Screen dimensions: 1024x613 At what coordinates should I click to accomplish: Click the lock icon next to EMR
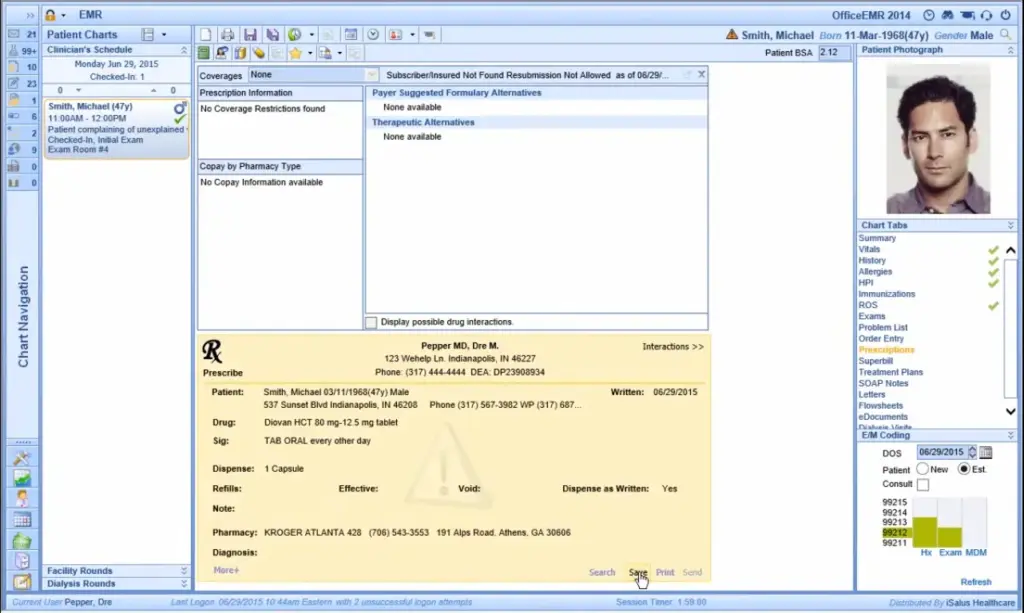pyautogui.click(x=50, y=14)
